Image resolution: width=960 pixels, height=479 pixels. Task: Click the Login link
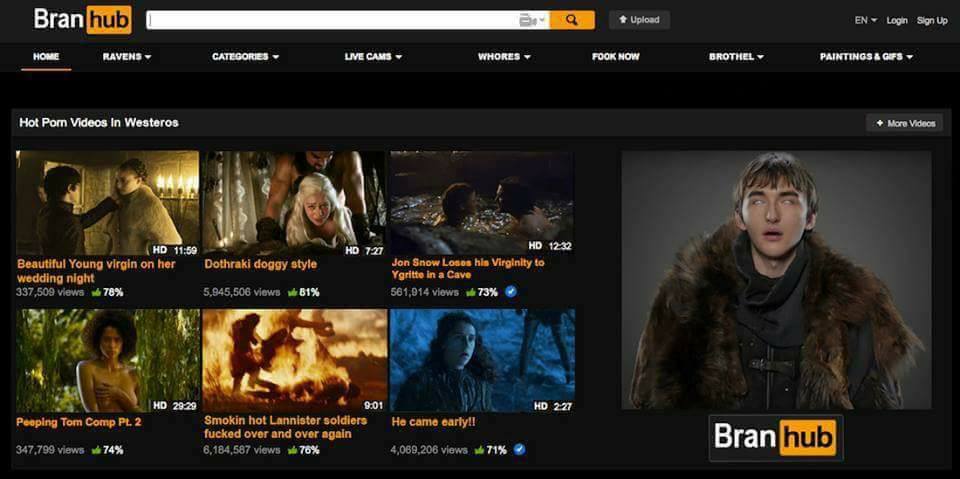(x=897, y=20)
